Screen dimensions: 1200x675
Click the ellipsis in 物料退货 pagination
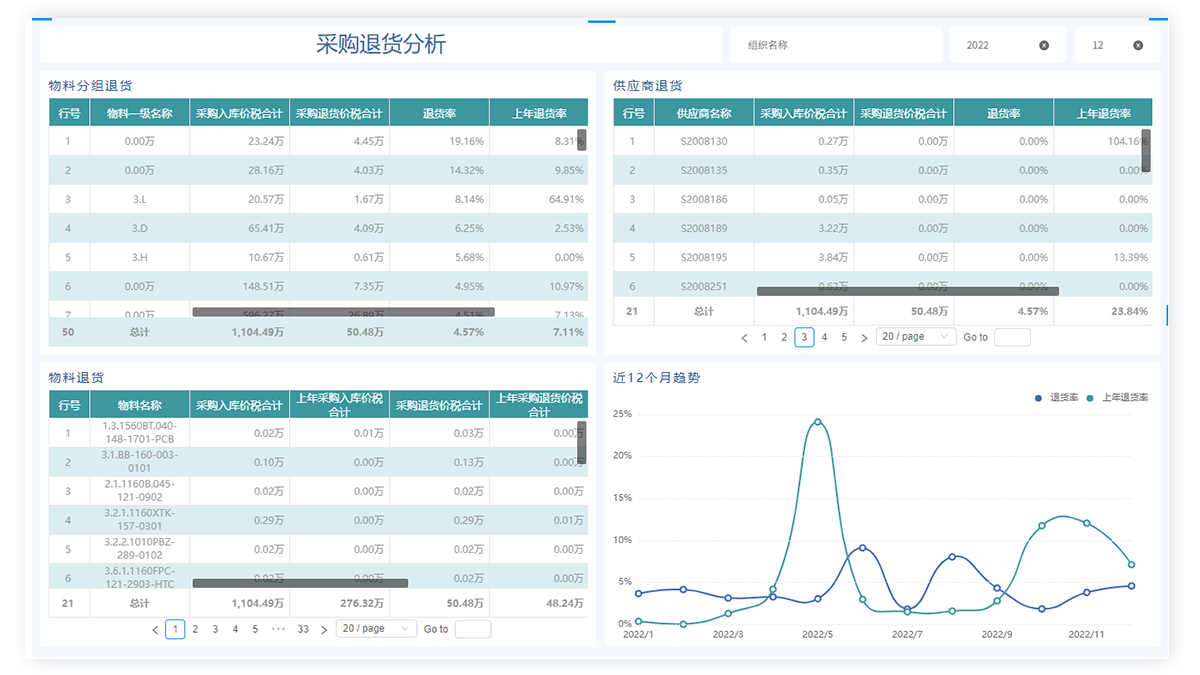click(279, 629)
